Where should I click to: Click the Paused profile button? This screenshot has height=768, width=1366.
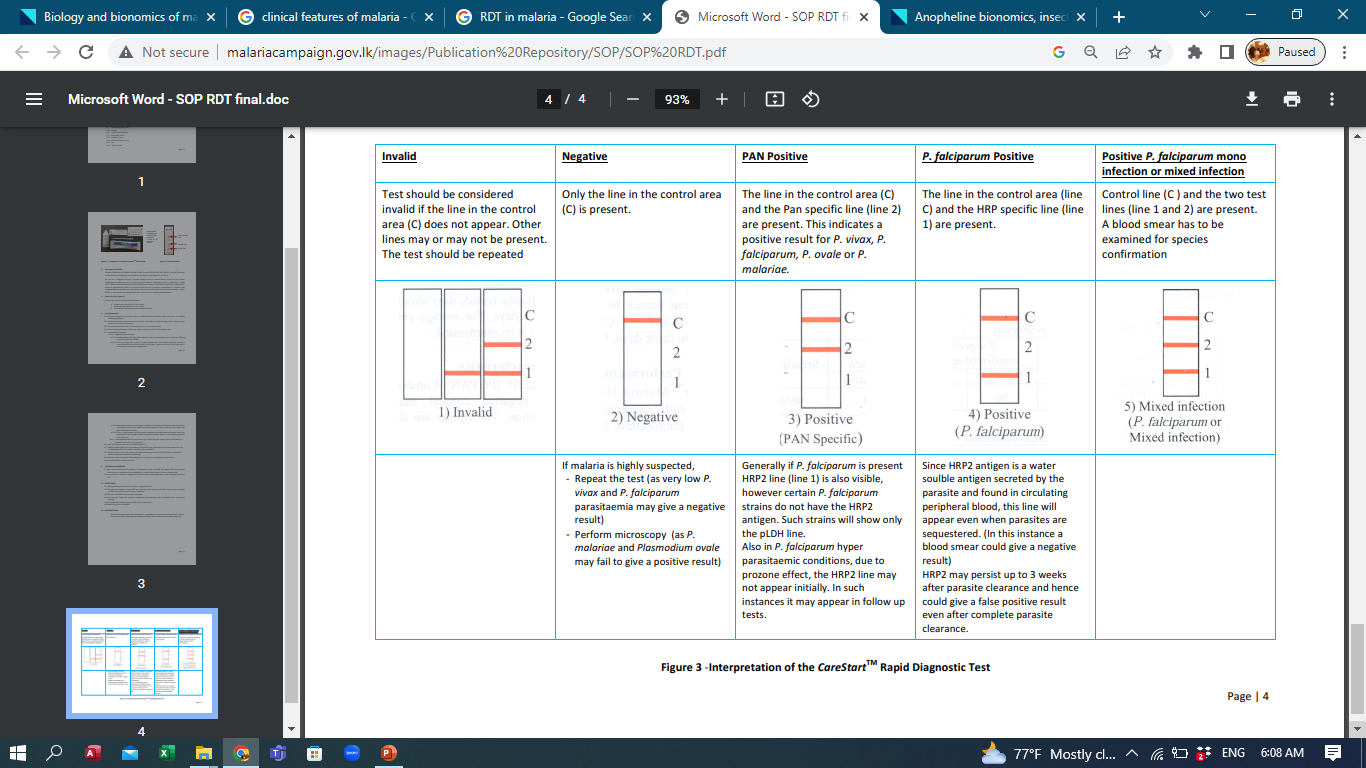pyautogui.click(x=1285, y=52)
